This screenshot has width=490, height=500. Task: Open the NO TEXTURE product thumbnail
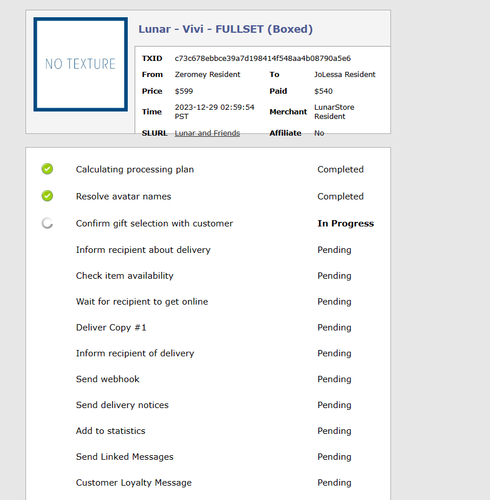tap(80, 64)
